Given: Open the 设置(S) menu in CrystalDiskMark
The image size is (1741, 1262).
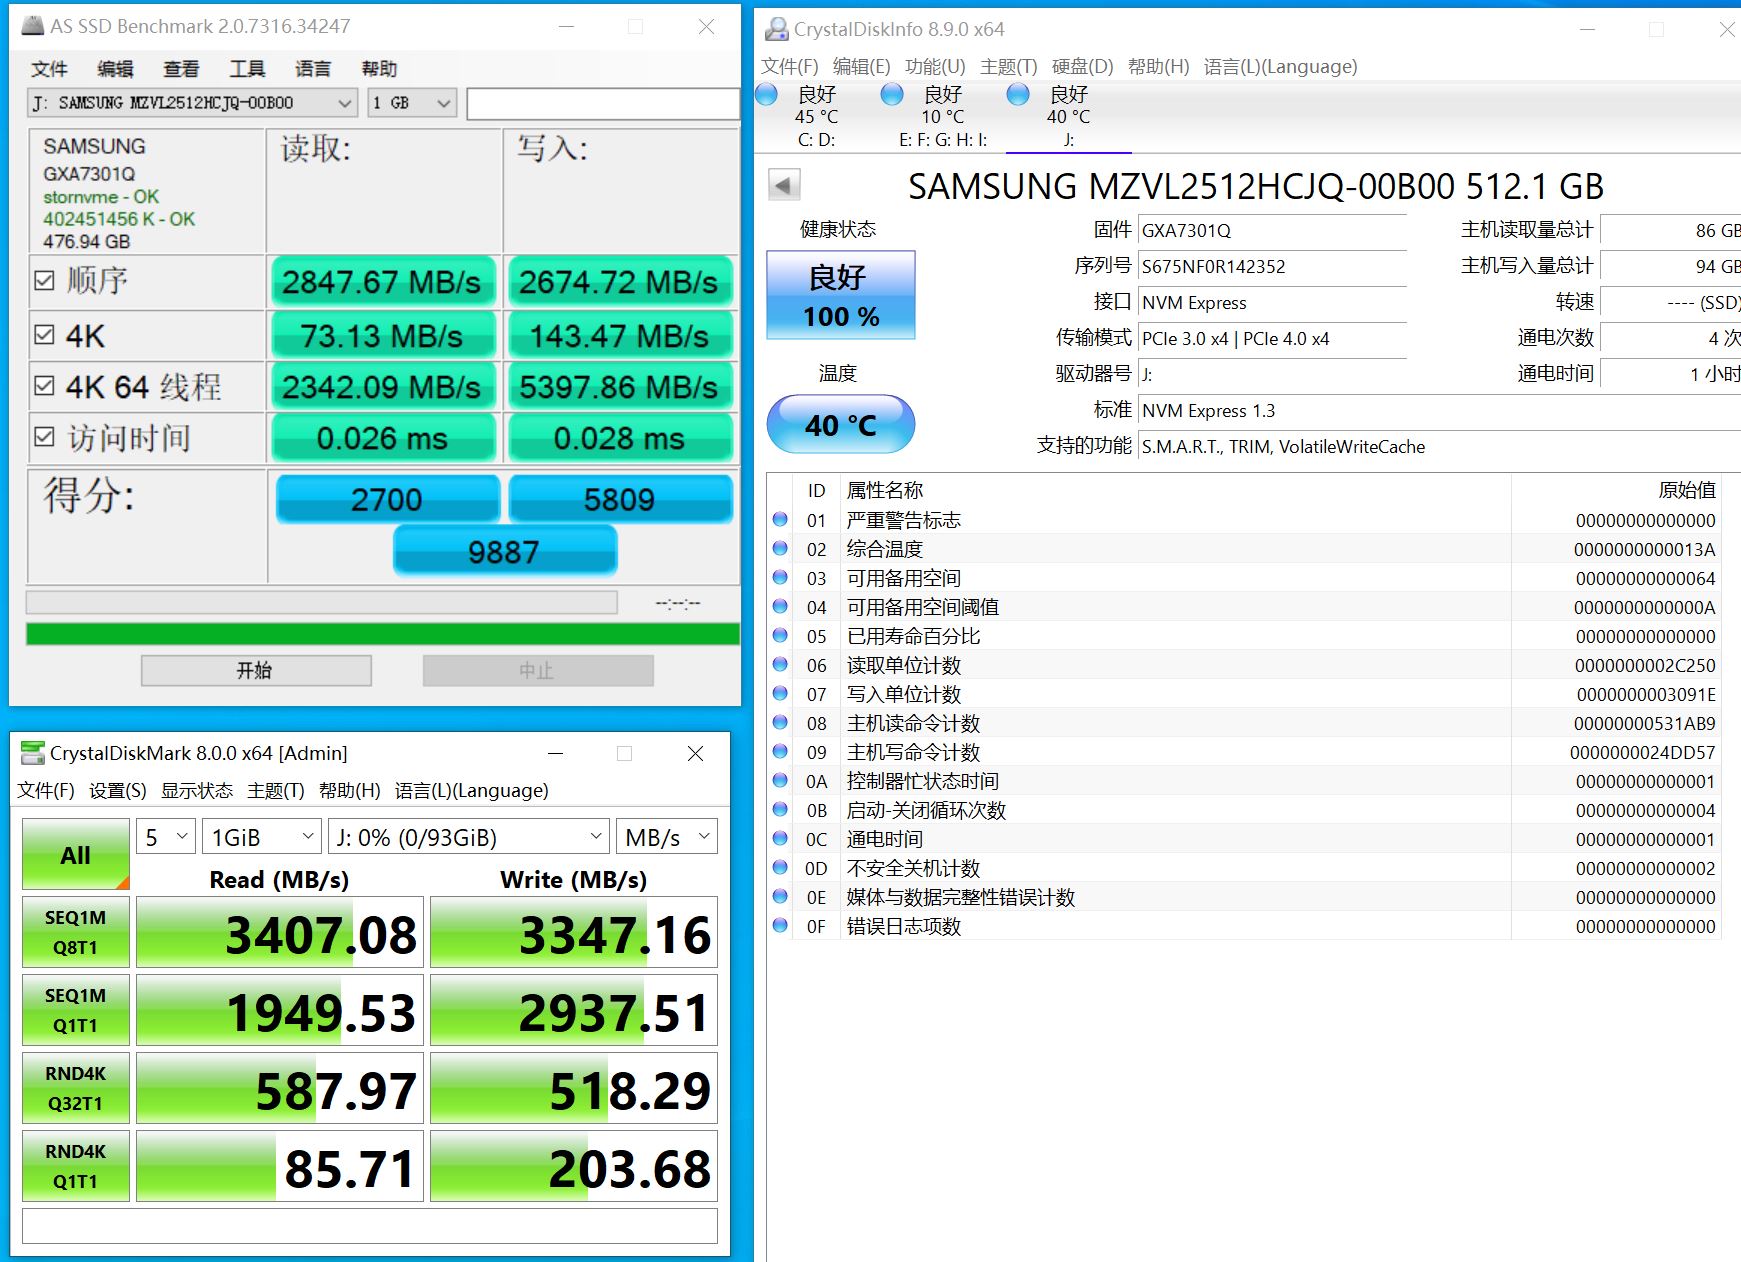Looking at the screenshot, I should [x=118, y=790].
